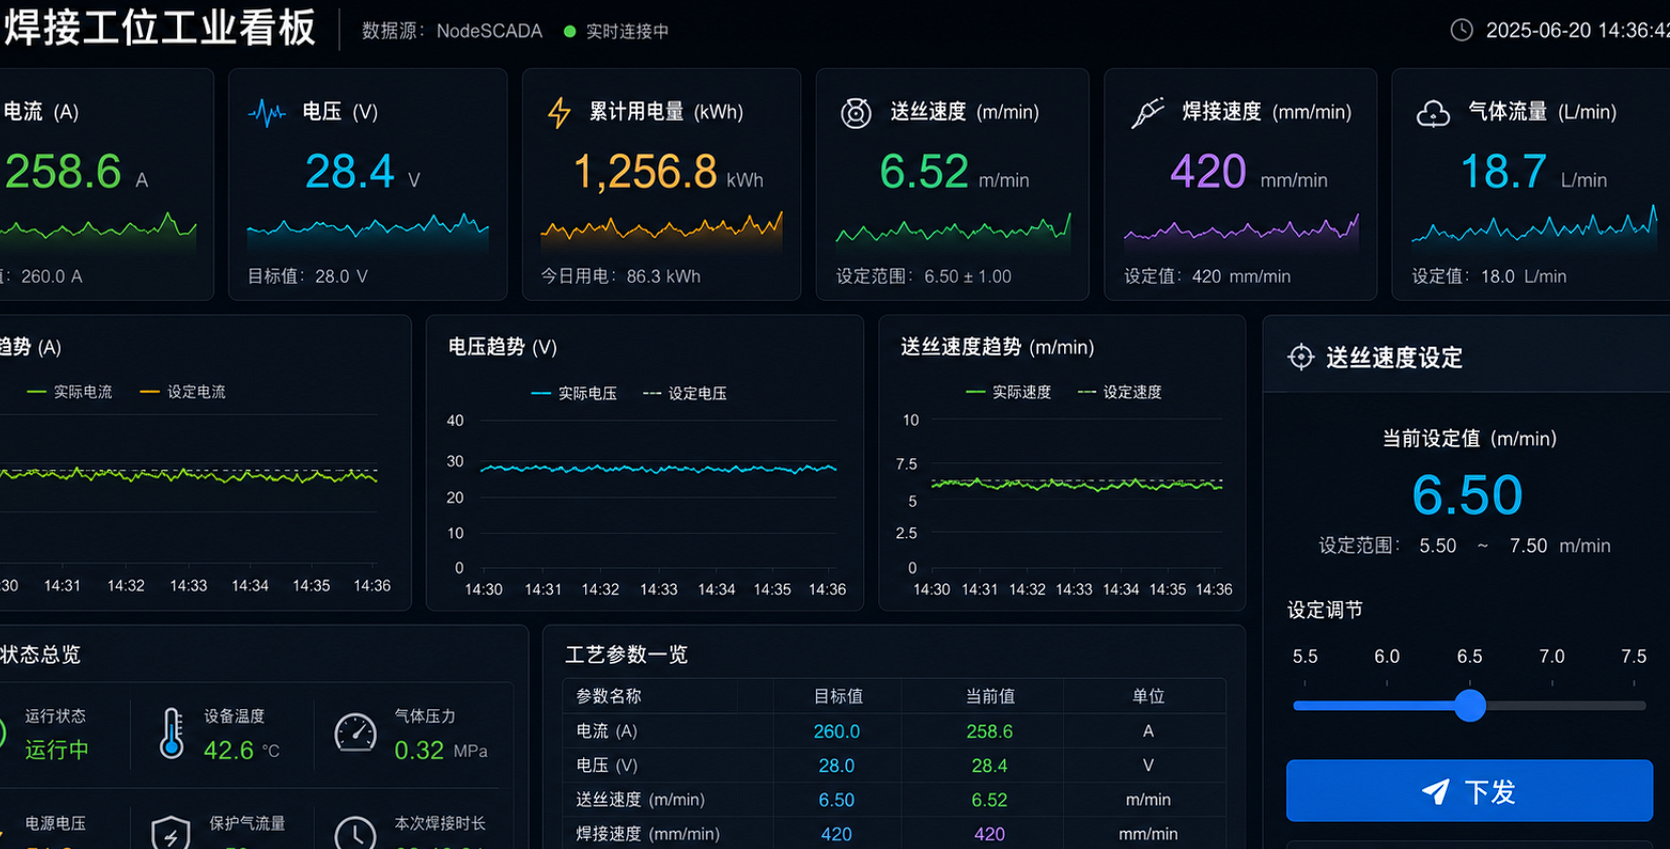Toggle 设定速度 legend in wire feed chart
This screenshot has height=849, width=1670.
pos(1120,392)
